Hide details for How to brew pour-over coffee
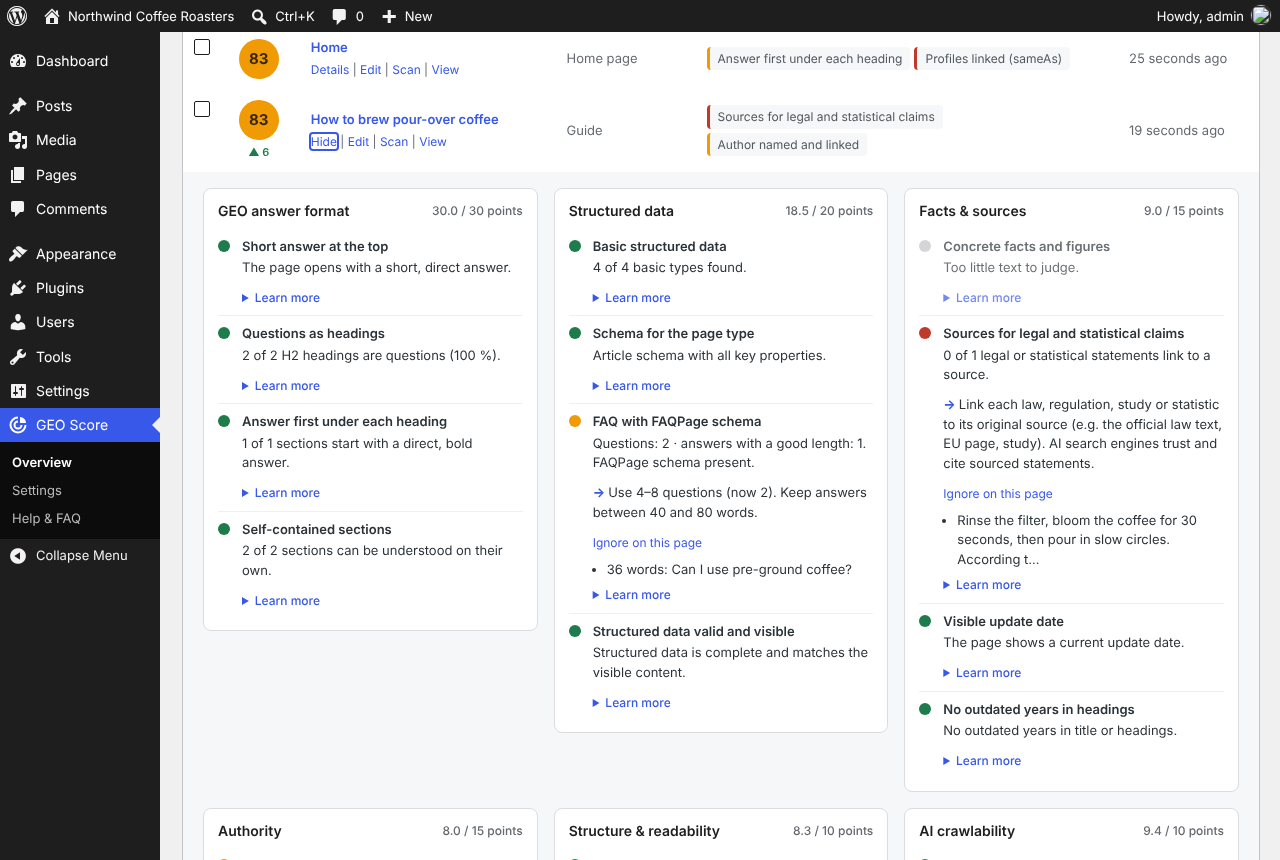Viewport: 1280px width, 860px height. [324, 142]
